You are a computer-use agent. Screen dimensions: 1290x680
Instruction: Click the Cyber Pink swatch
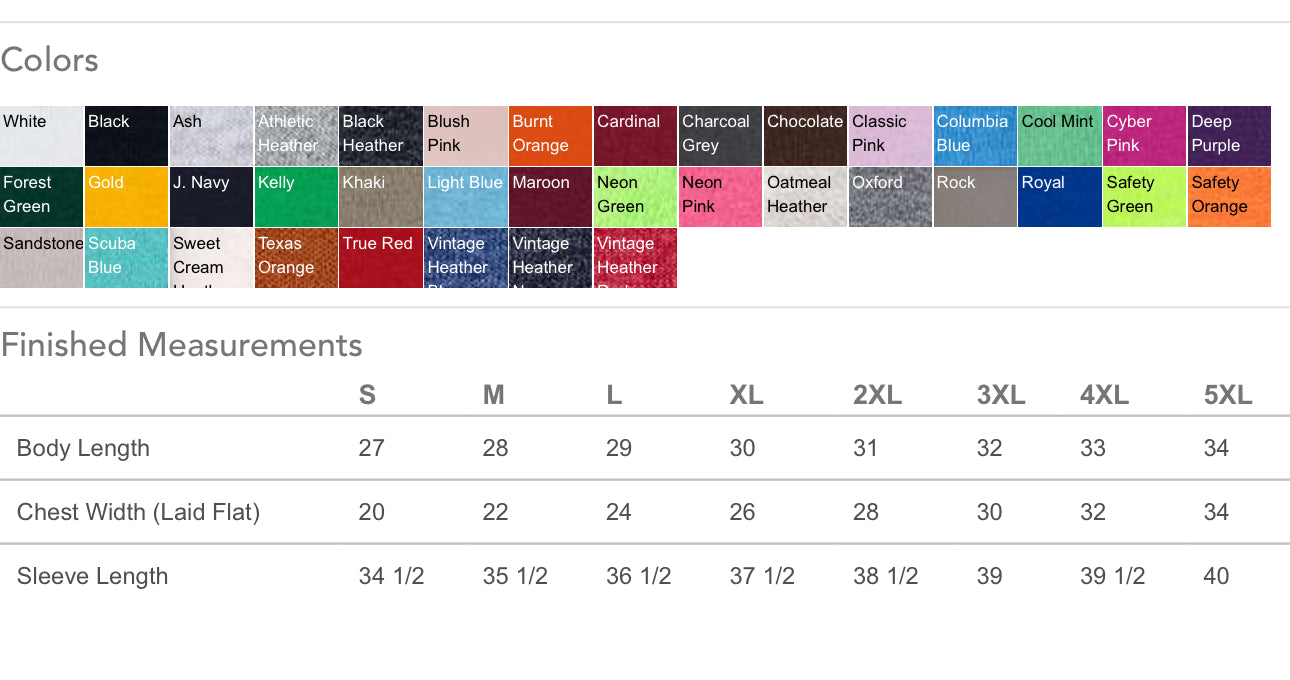[x=1144, y=136]
